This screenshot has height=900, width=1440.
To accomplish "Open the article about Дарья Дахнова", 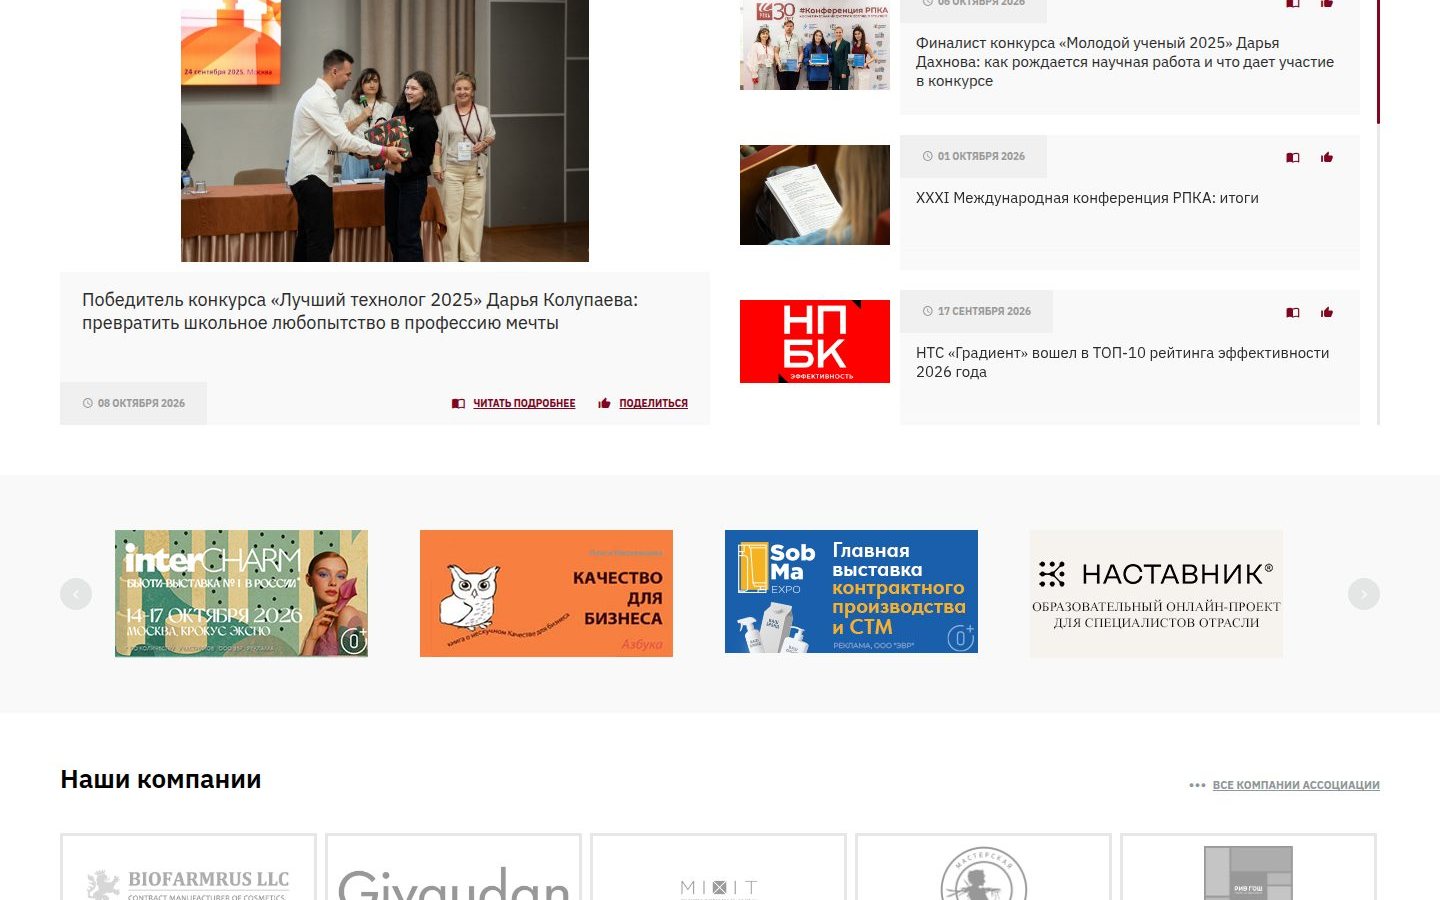I will coord(1125,62).
